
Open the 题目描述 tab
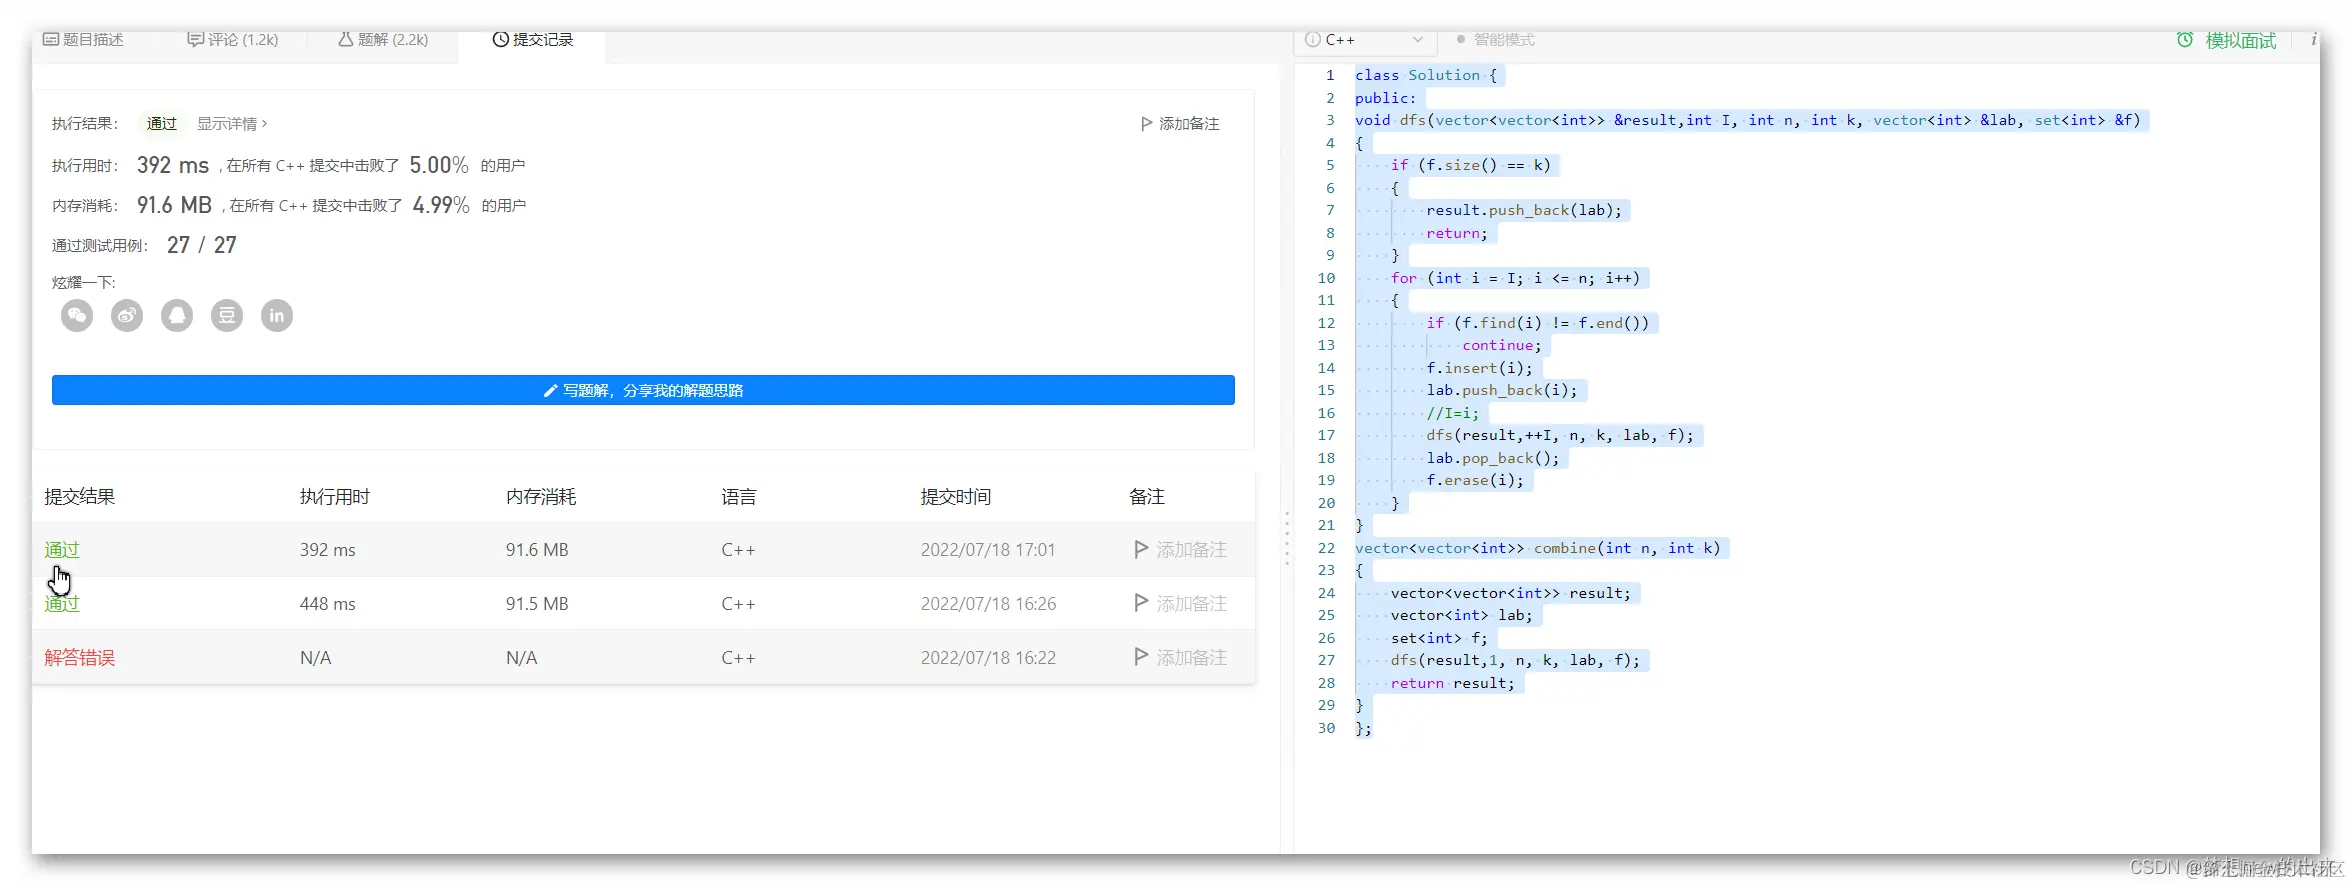(x=83, y=40)
